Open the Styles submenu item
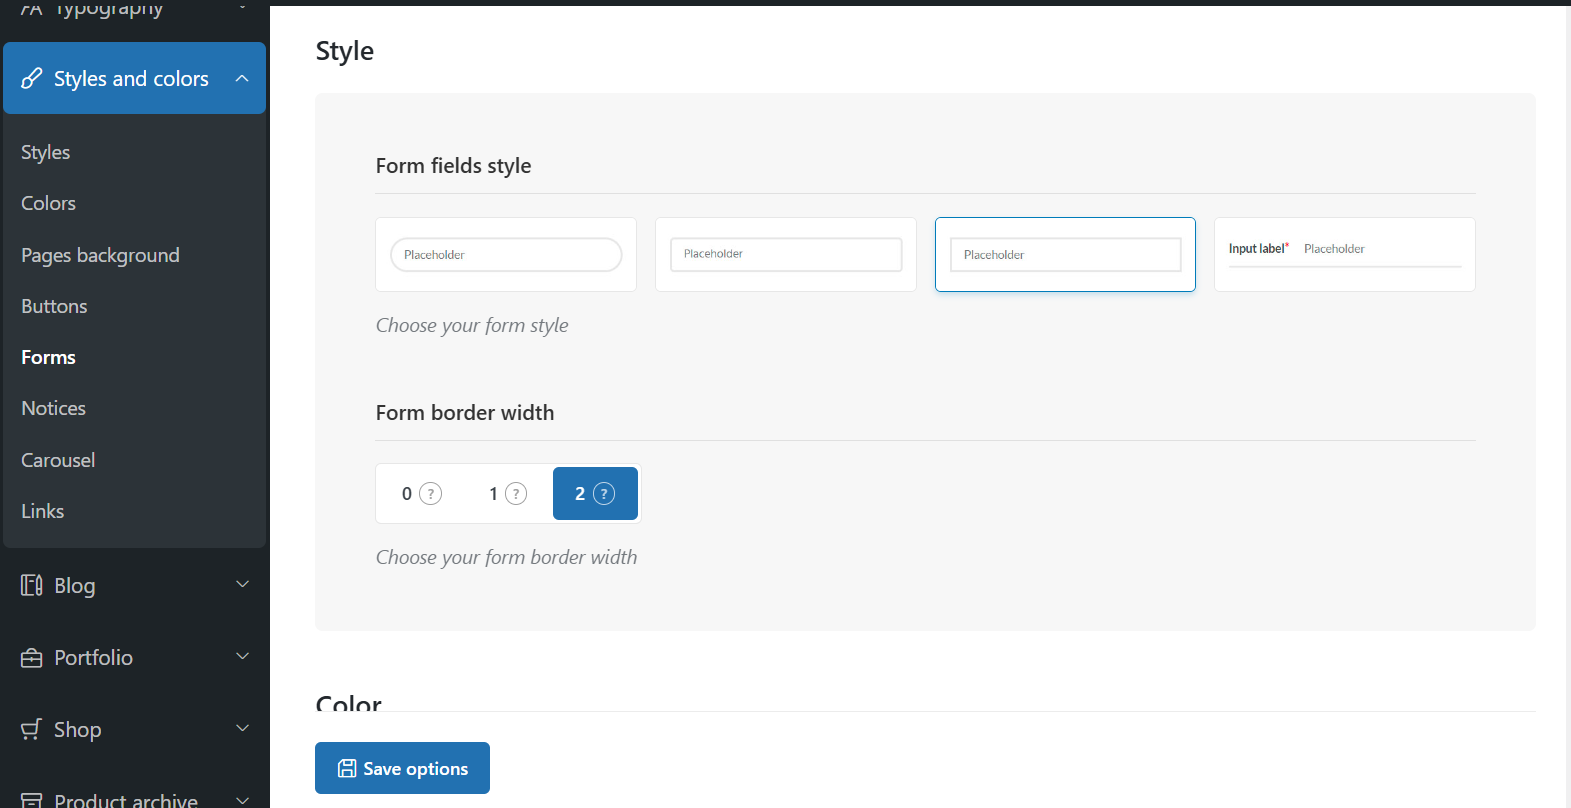The width and height of the screenshot is (1571, 808). coord(46,152)
